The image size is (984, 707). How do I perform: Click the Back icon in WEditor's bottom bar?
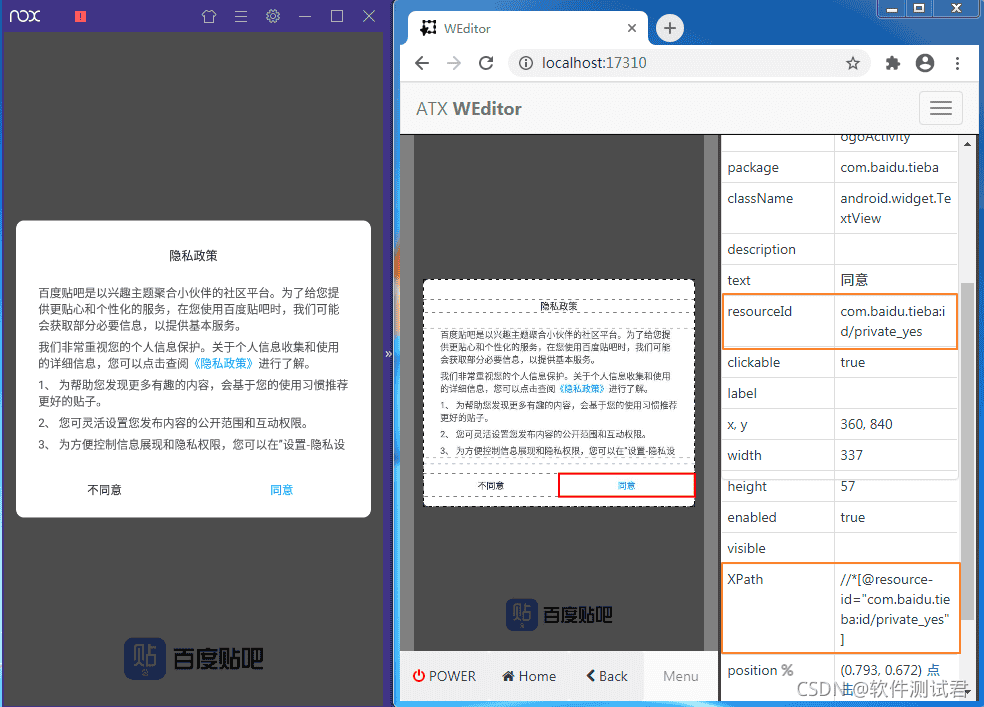point(605,676)
